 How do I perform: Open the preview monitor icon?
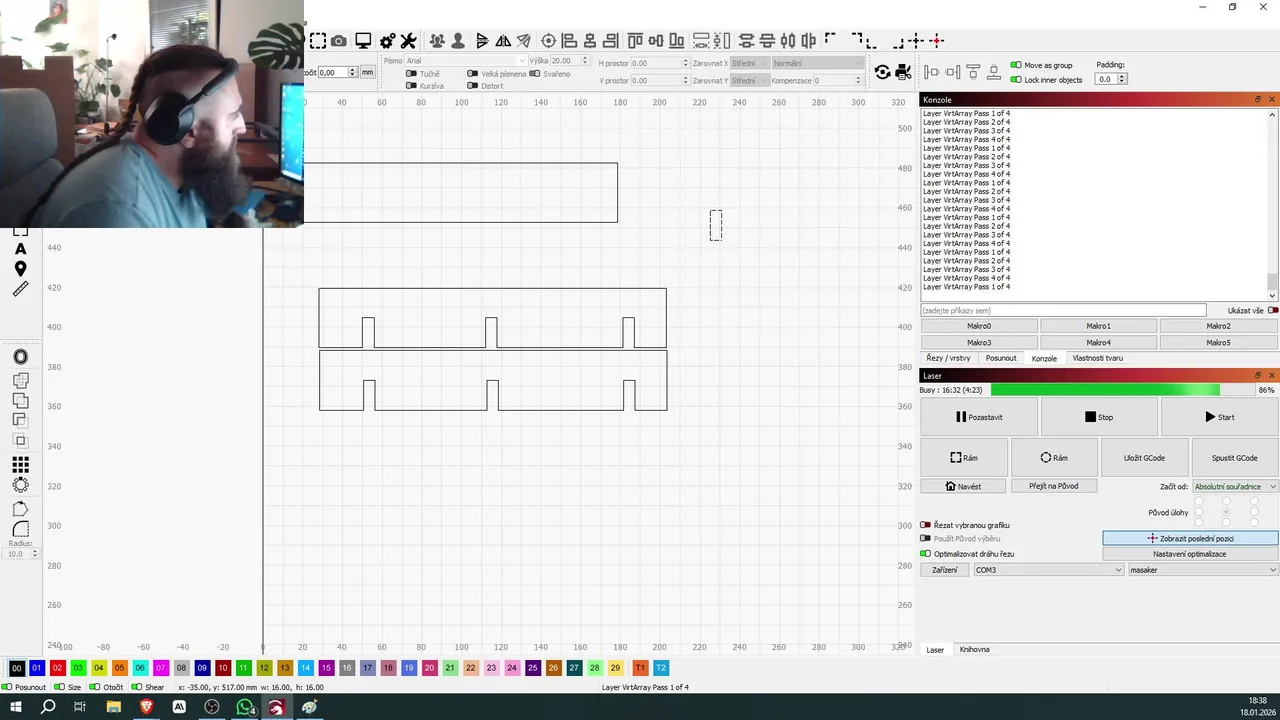(x=363, y=41)
